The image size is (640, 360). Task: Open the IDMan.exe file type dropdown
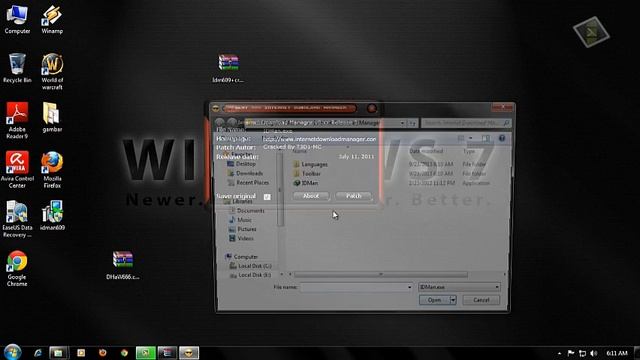point(459,287)
